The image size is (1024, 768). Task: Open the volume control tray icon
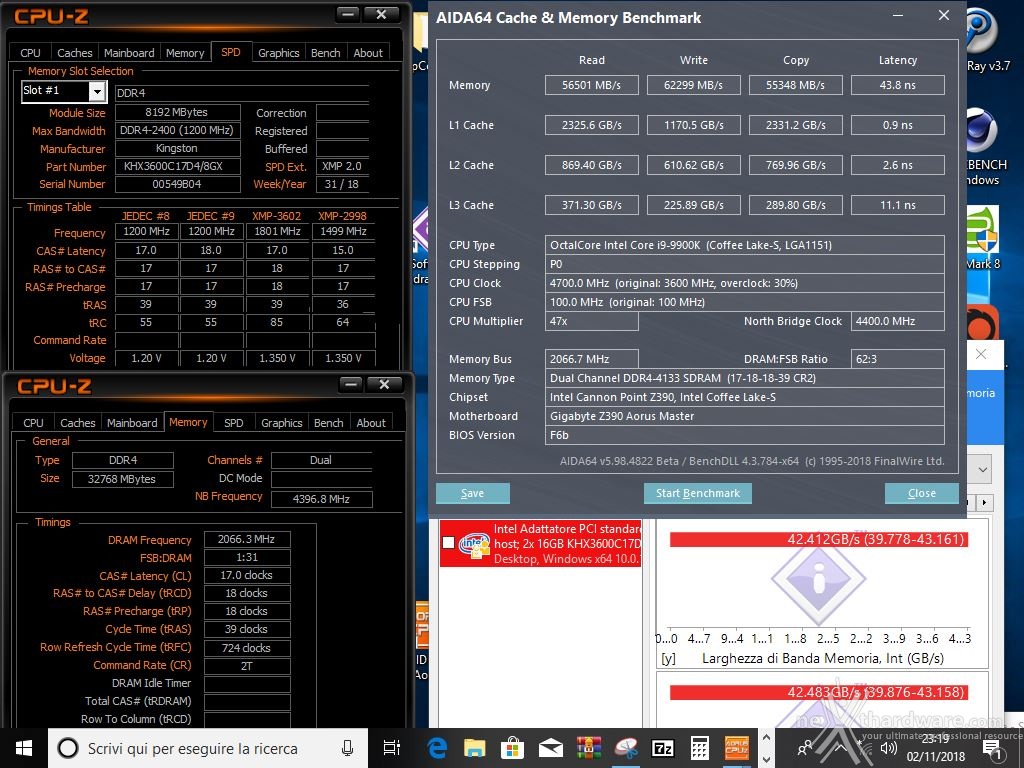pyautogui.click(x=888, y=748)
